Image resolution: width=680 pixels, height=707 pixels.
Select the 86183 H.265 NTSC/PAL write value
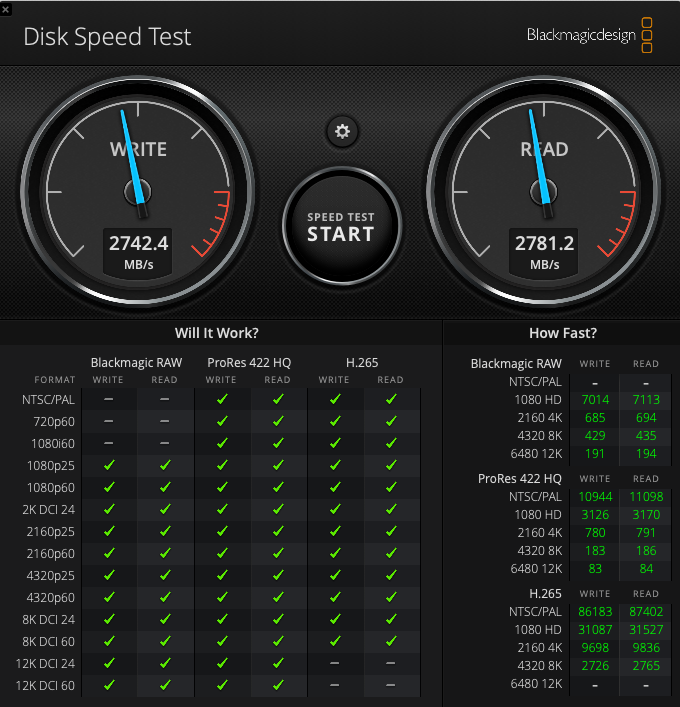click(595, 612)
